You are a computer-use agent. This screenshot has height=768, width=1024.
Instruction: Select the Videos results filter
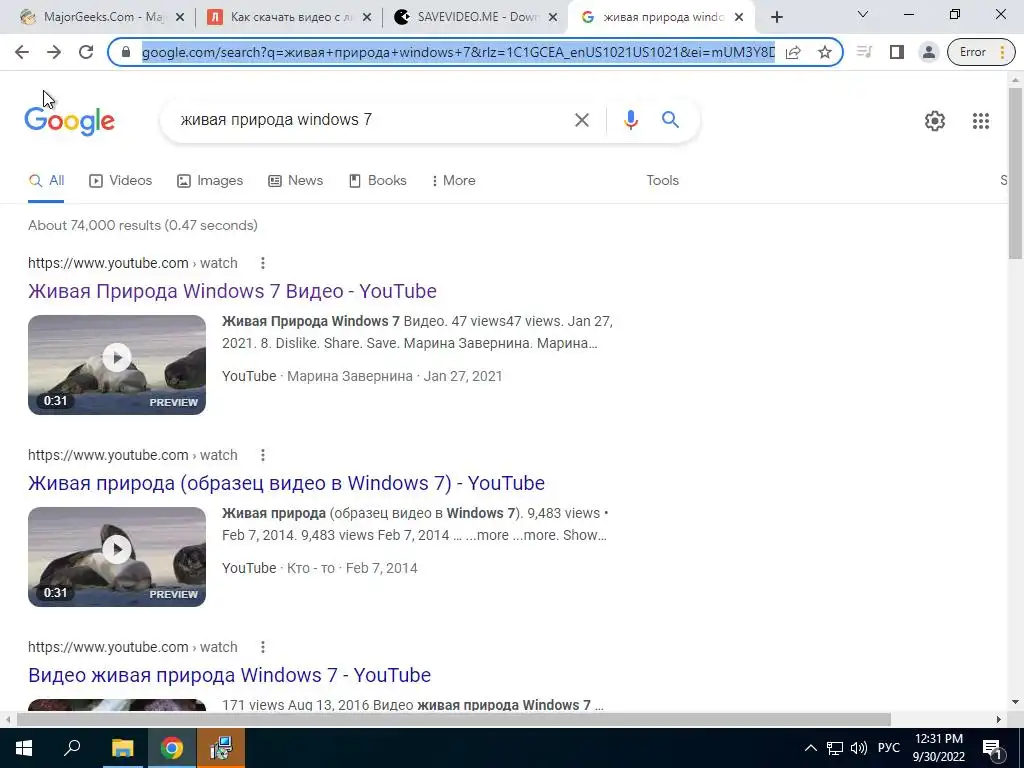121,181
